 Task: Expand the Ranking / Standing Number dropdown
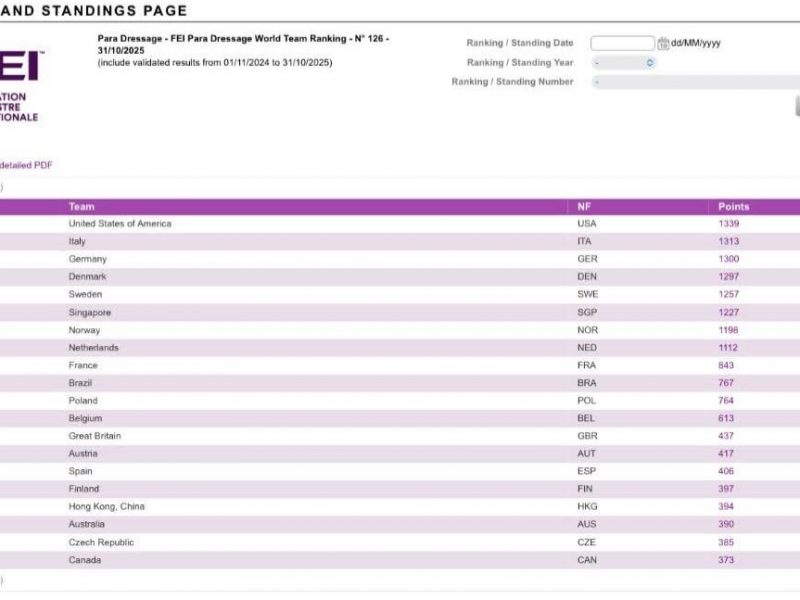[695, 82]
